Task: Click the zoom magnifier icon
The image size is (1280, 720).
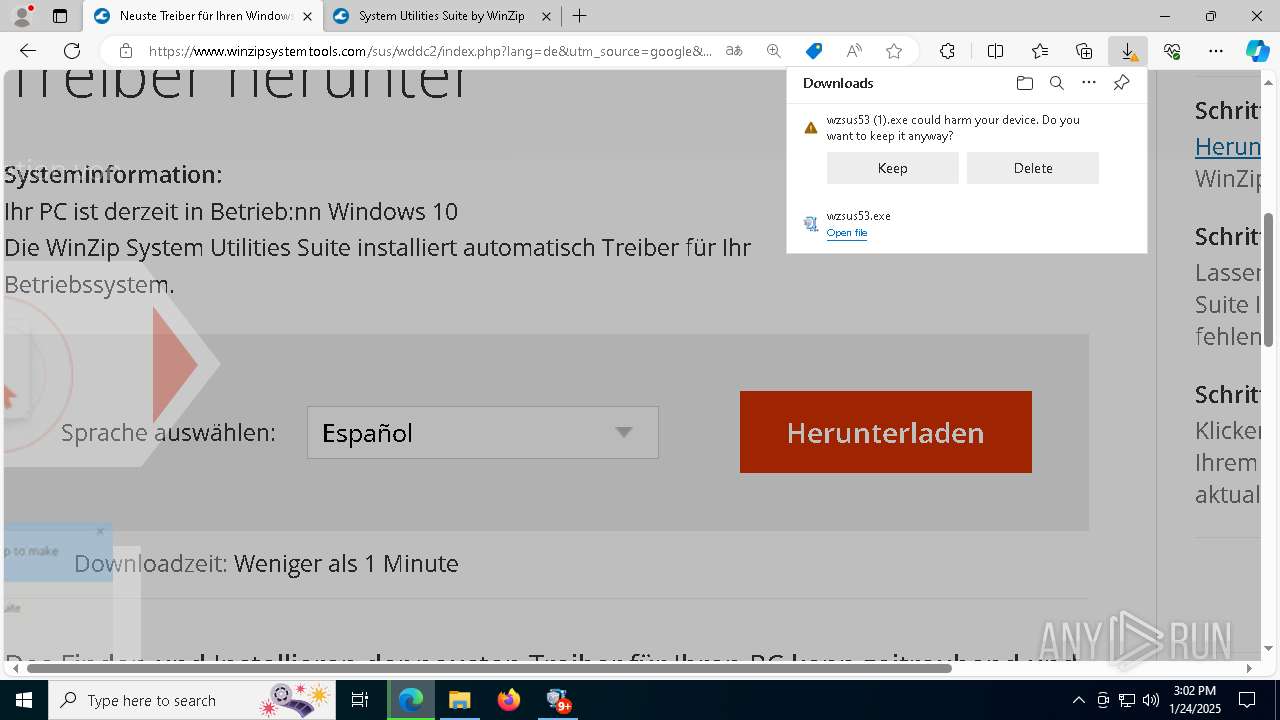Action: [x=774, y=51]
